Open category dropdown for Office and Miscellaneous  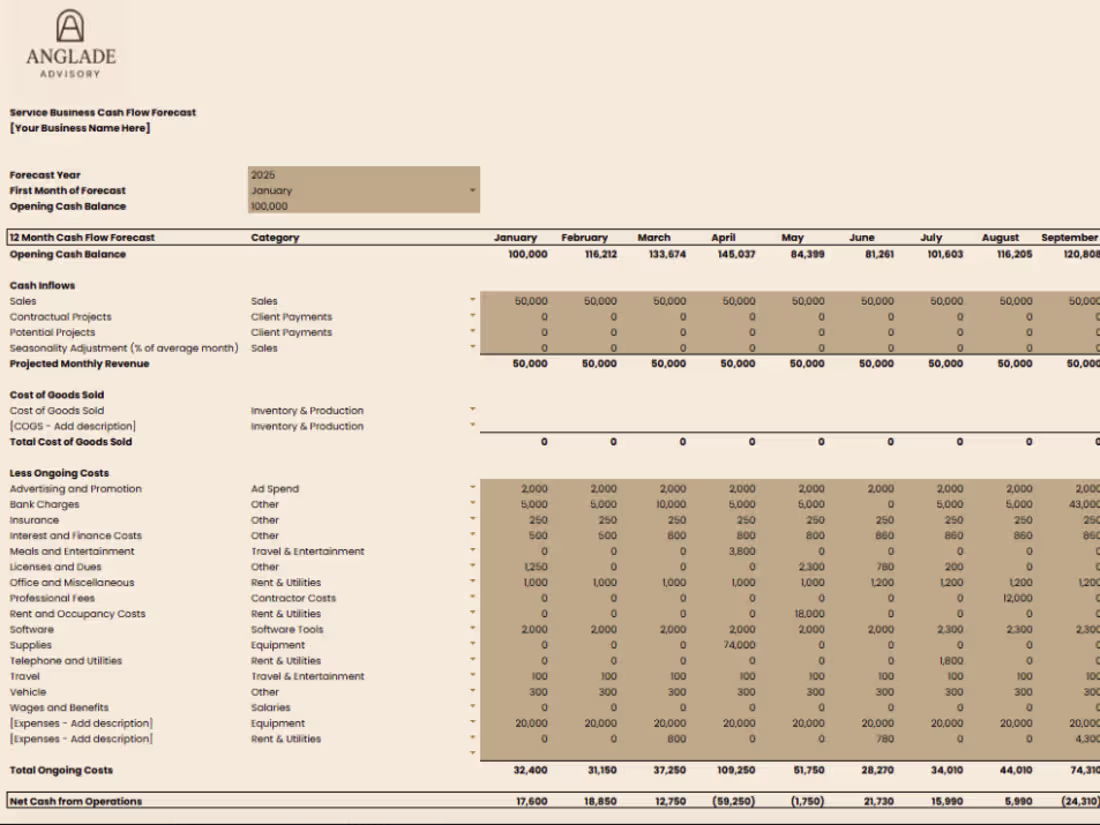[473, 581]
